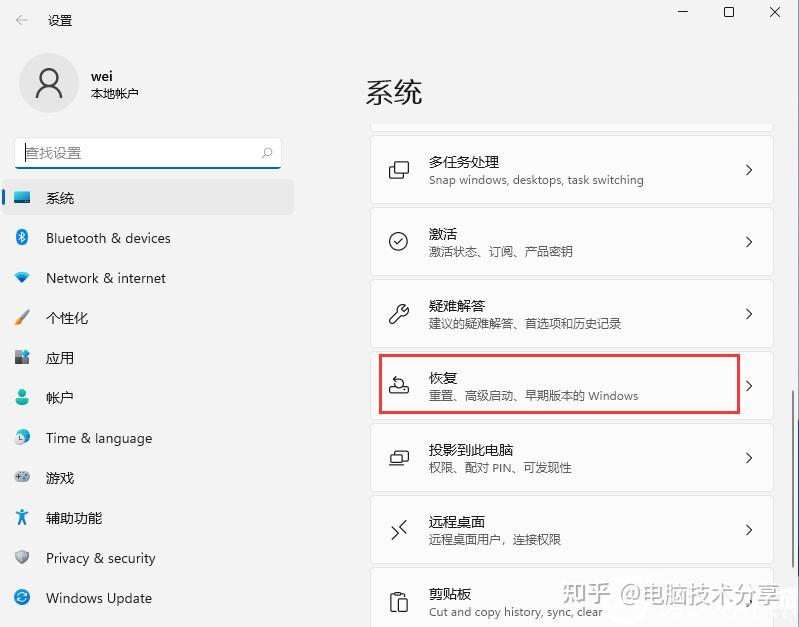Open Windows Update settings
This screenshot has height=627, width=799.
pyautogui.click(x=99, y=598)
